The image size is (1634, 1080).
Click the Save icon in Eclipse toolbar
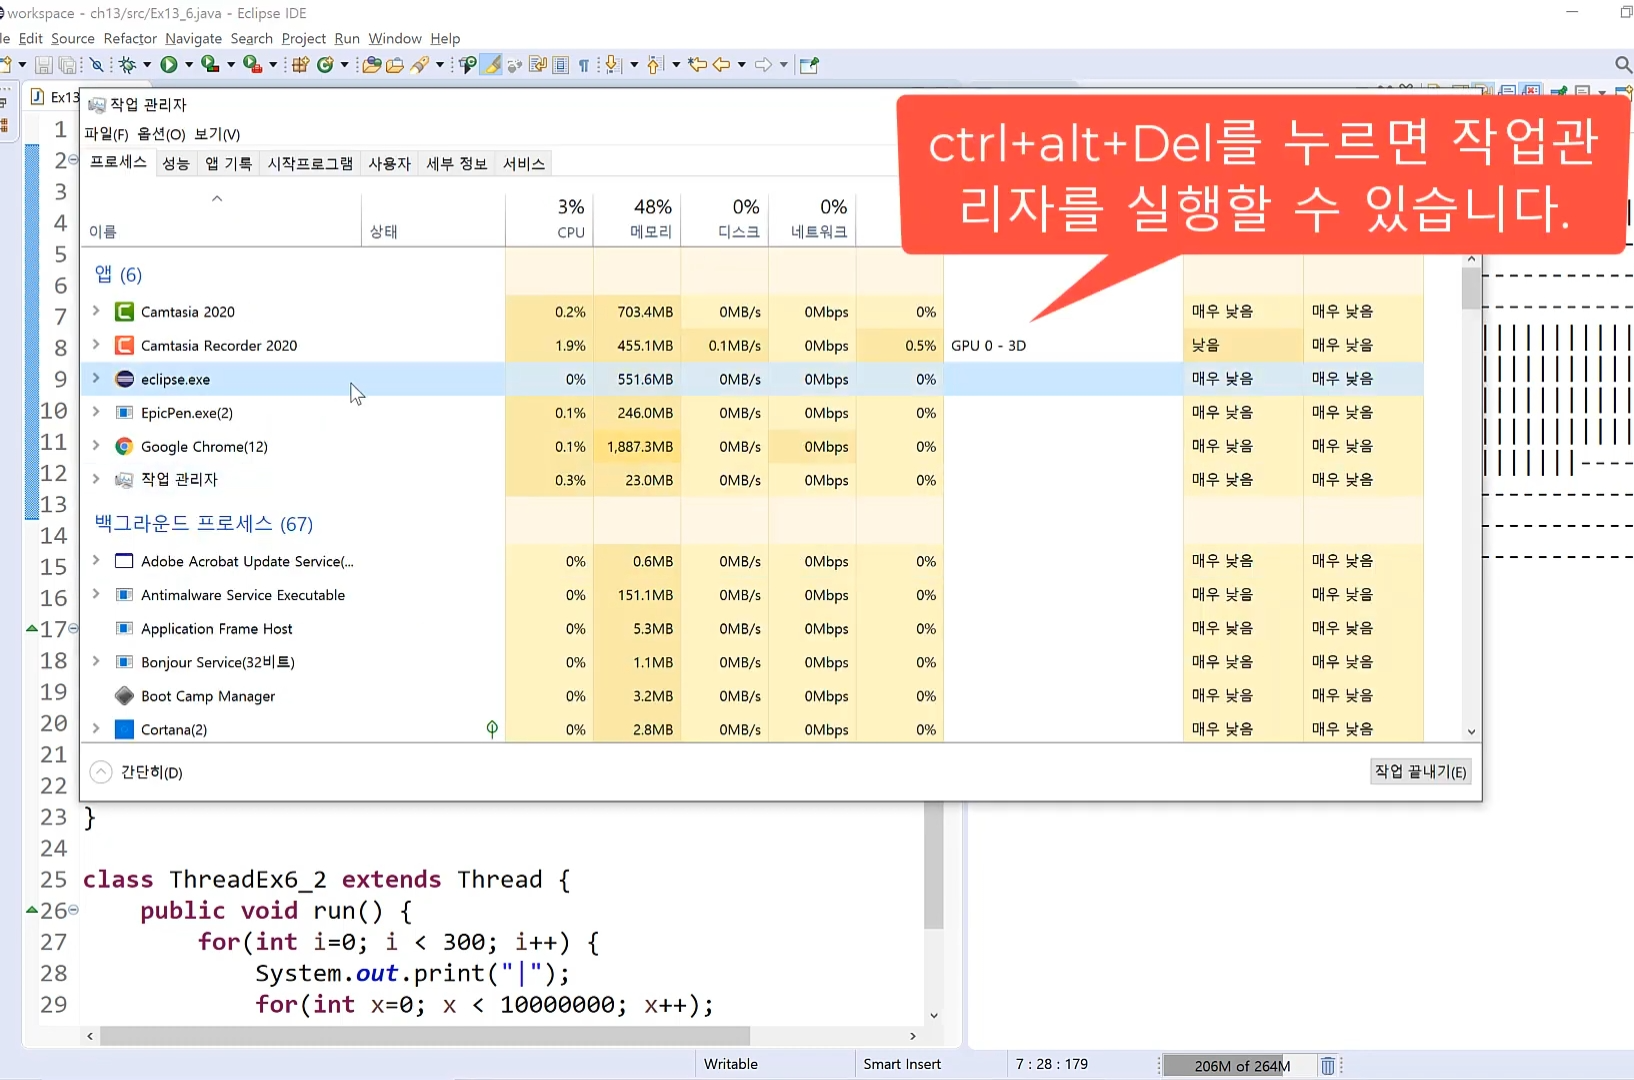coord(44,65)
